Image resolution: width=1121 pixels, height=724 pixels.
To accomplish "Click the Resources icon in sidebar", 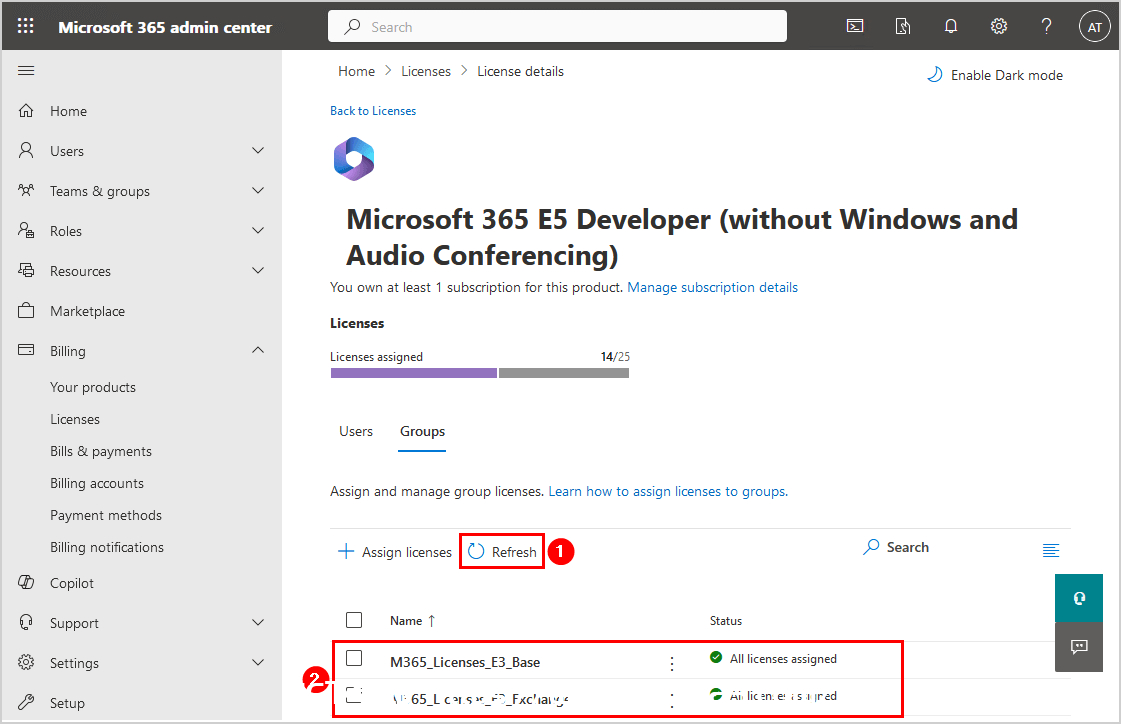I will [26, 271].
